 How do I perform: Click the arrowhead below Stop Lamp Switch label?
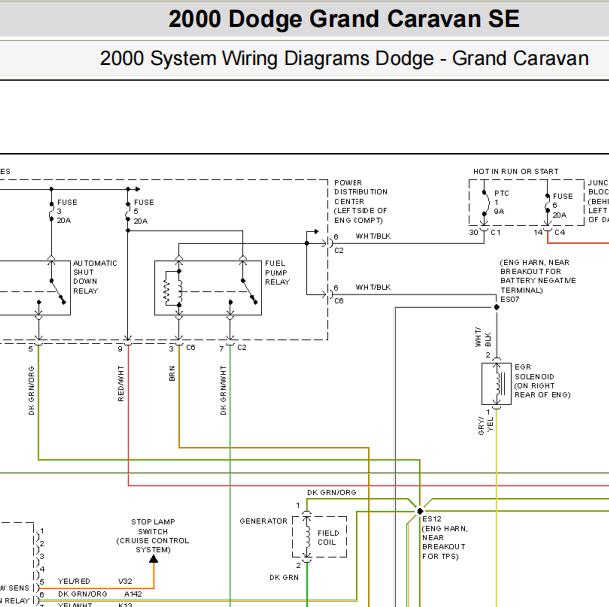pos(154,559)
